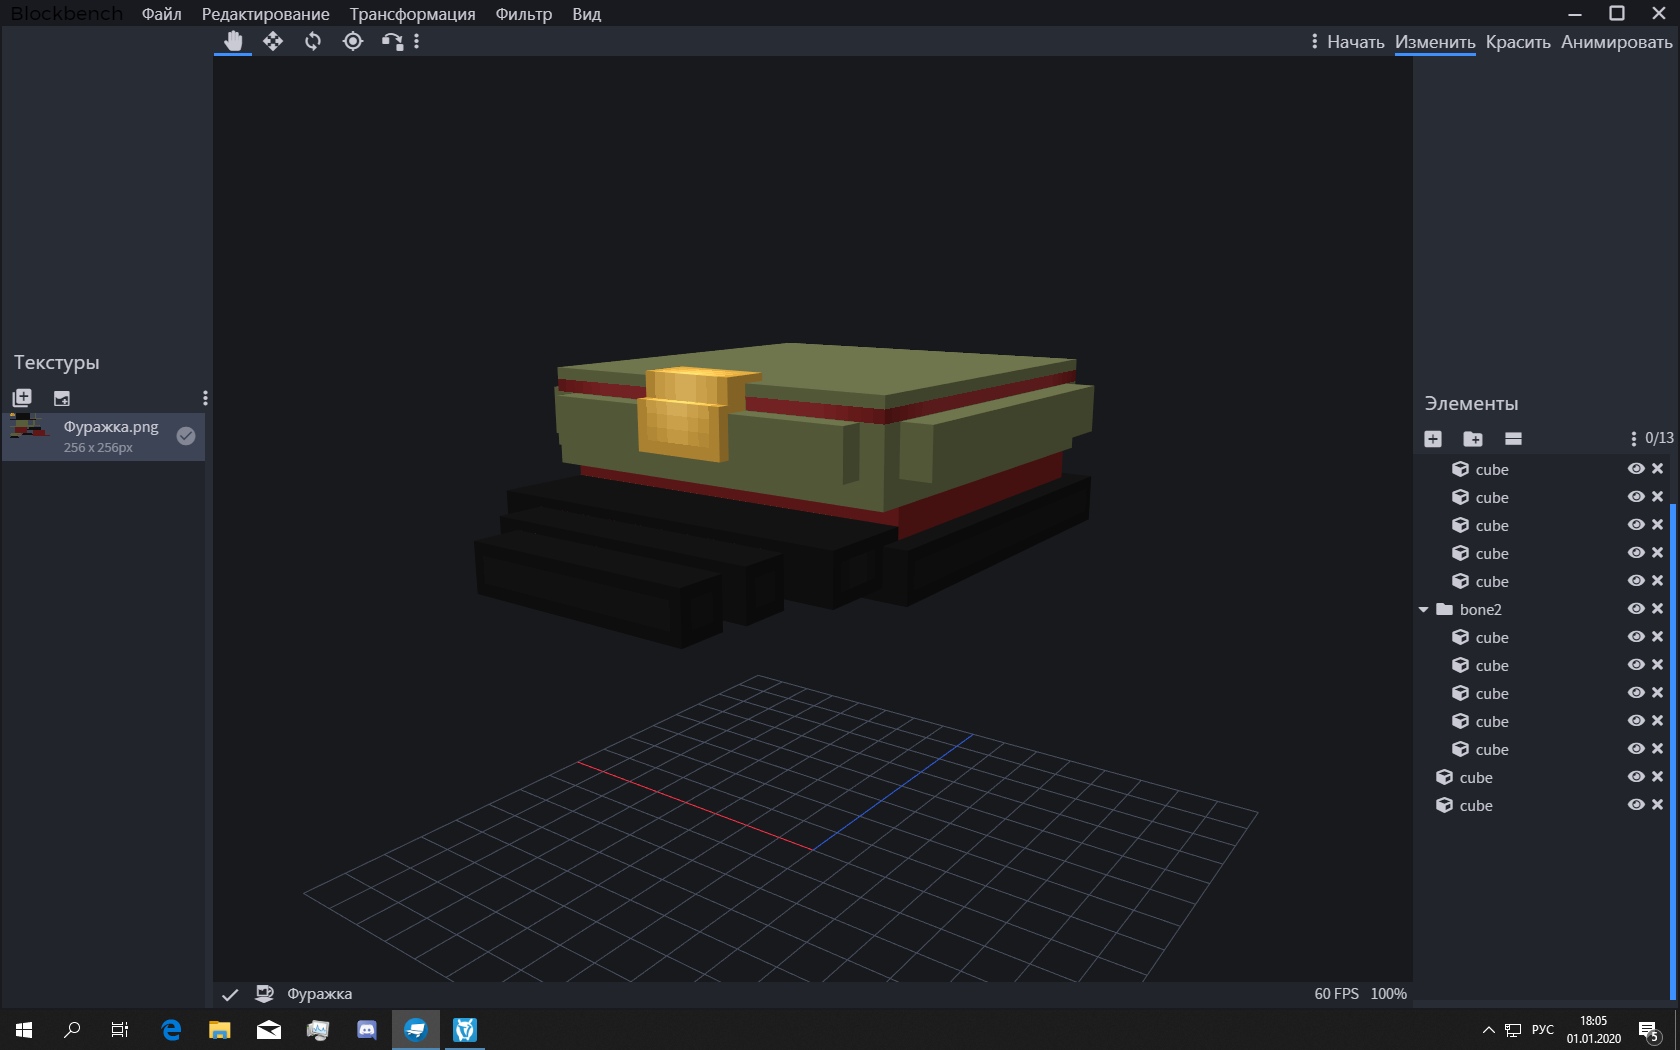Delete the bone2 group with its X
This screenshot has height=1050, width=1680.
pyautogui.click(x=1657, y=609)
